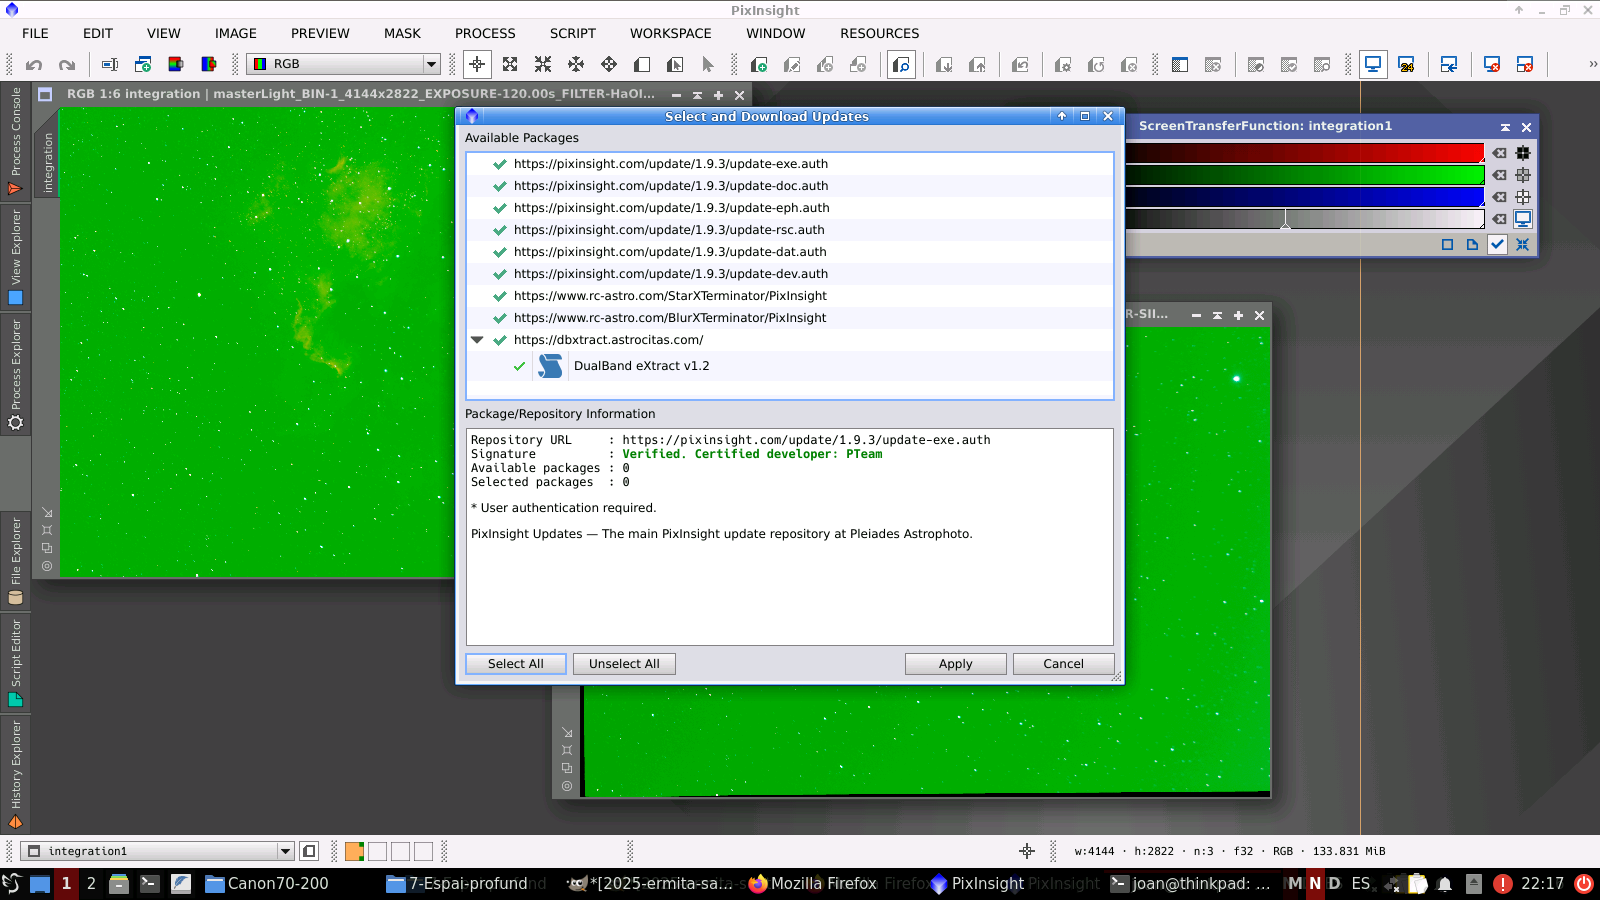Screen dimensions: 1600x900
Task: Click the 24-bit screen LUT toolbar icon
Action: point(1406,65)
